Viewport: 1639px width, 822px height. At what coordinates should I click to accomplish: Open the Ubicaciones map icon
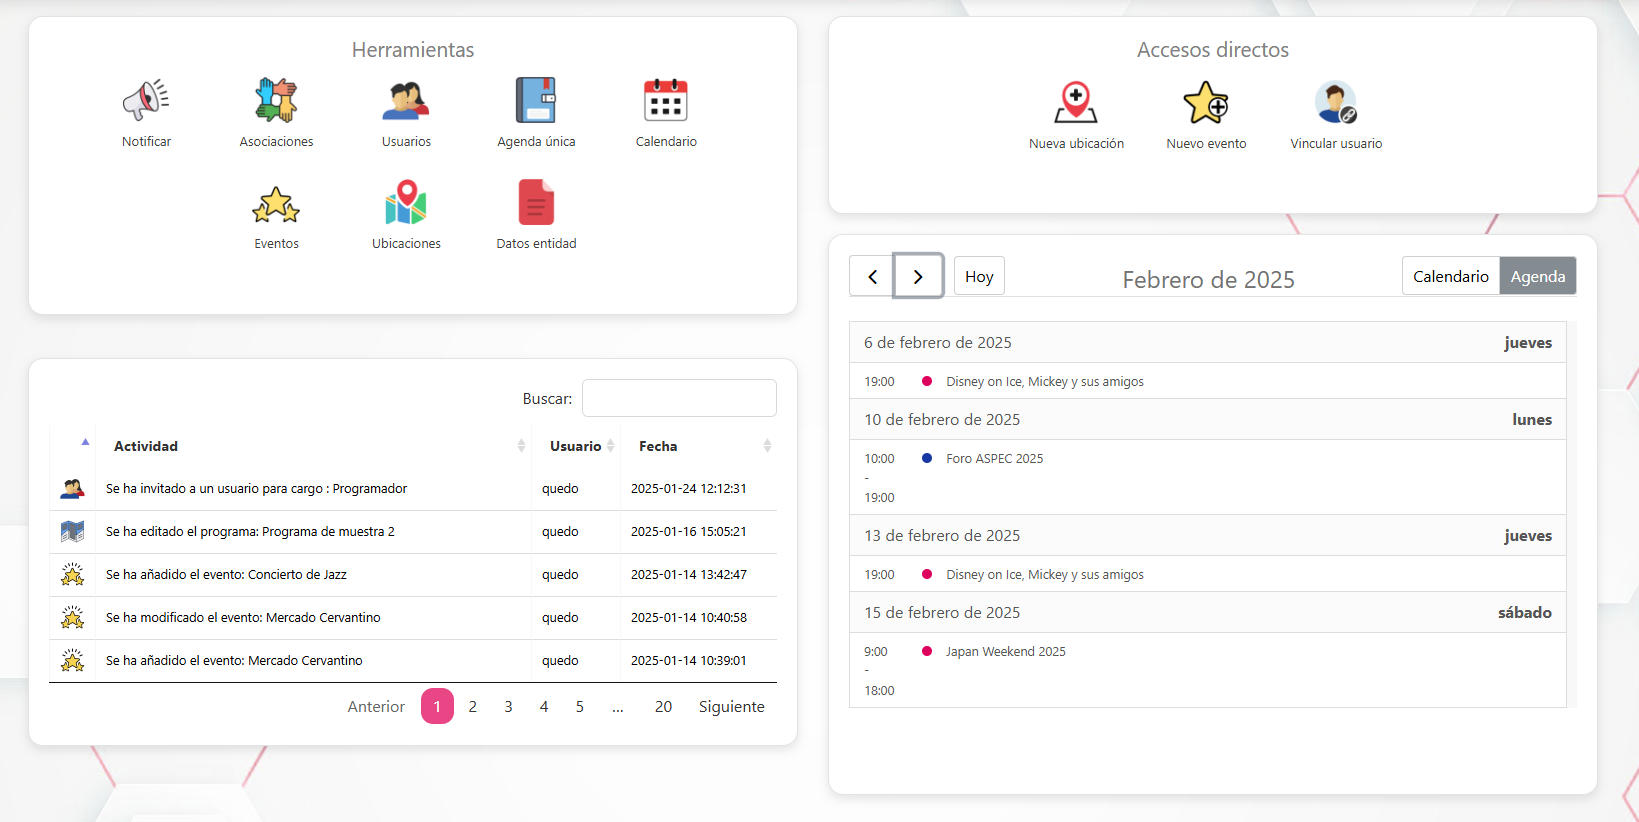[x=406, y=203]
